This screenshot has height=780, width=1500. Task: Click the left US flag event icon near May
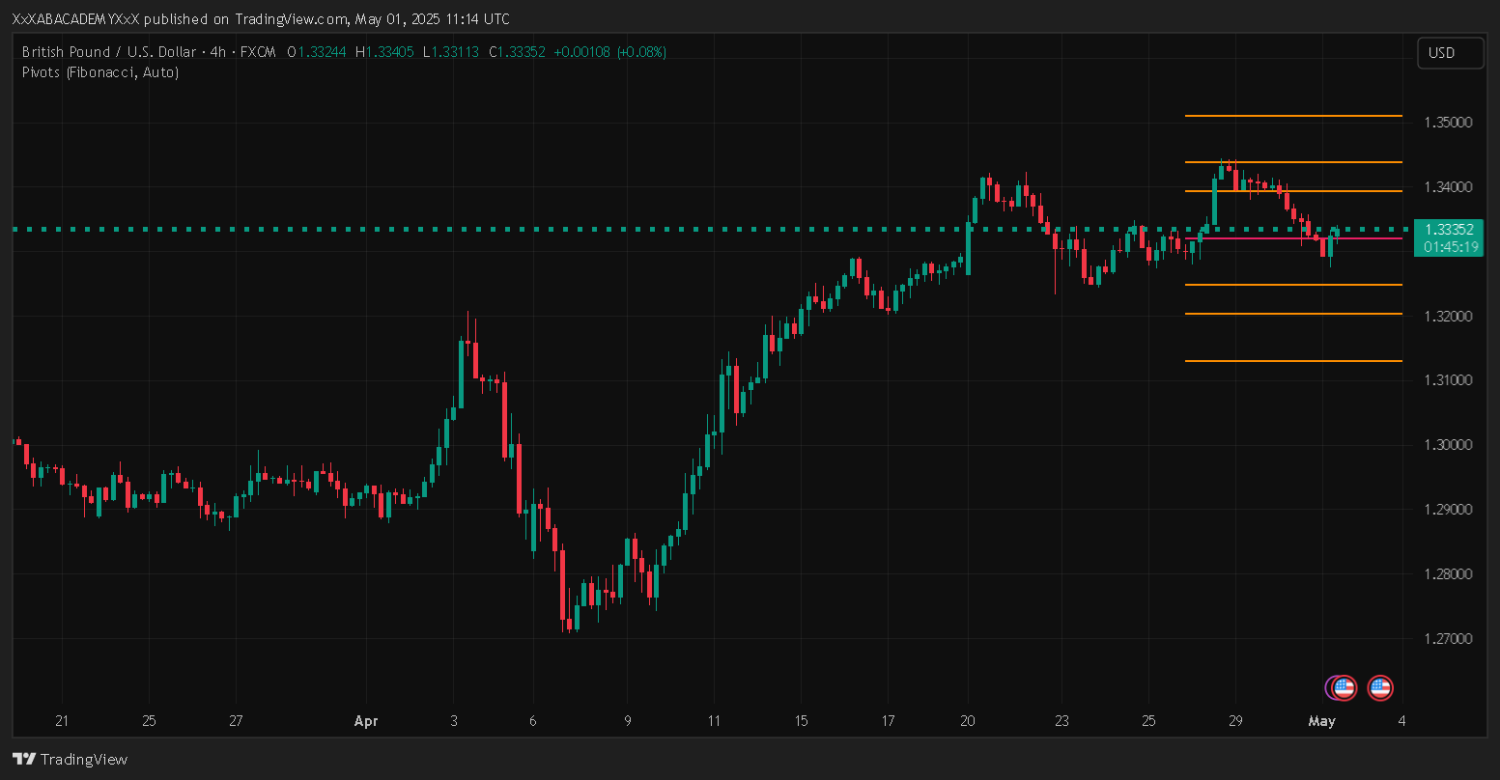(1345, 687)
